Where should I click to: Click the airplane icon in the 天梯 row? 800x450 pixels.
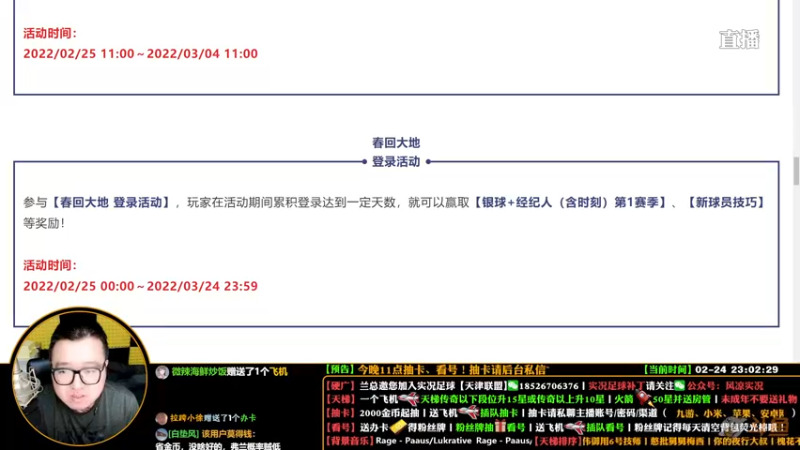pyautogui.click(x=409, y=399)
